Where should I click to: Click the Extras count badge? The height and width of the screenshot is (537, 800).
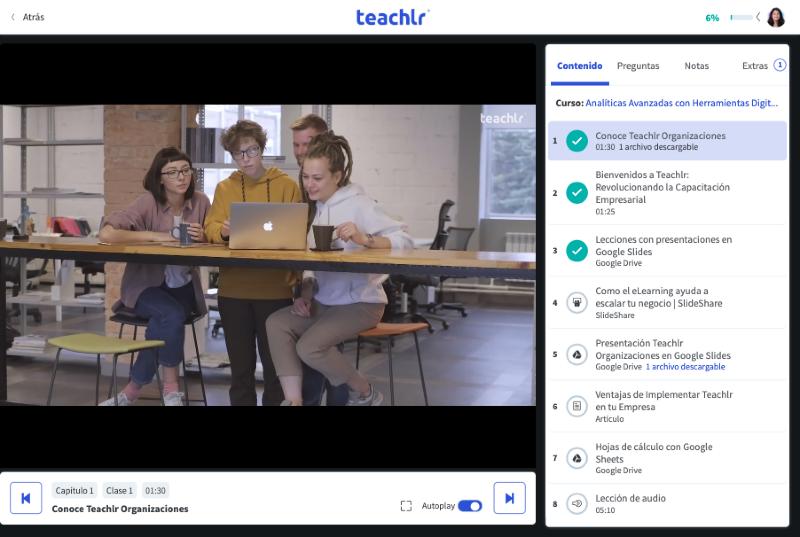(x=780, y=65)
